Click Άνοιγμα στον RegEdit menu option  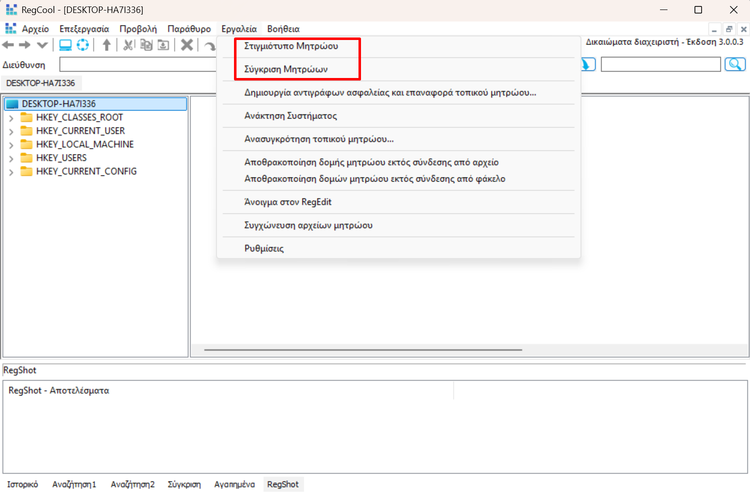[288, 202]
